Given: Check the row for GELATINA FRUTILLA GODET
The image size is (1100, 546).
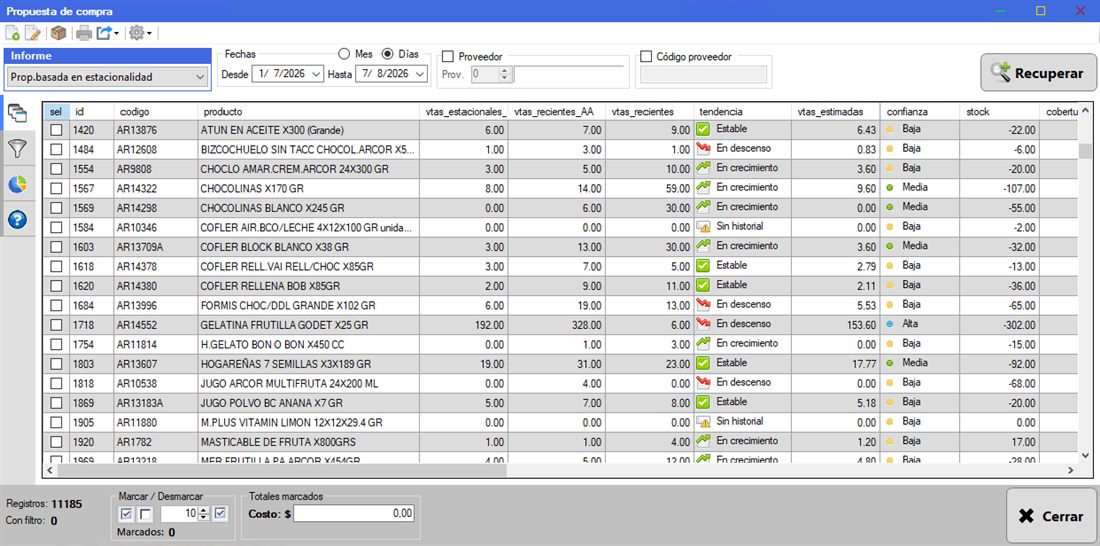Looking at the screenshot, I should point(55,325).
